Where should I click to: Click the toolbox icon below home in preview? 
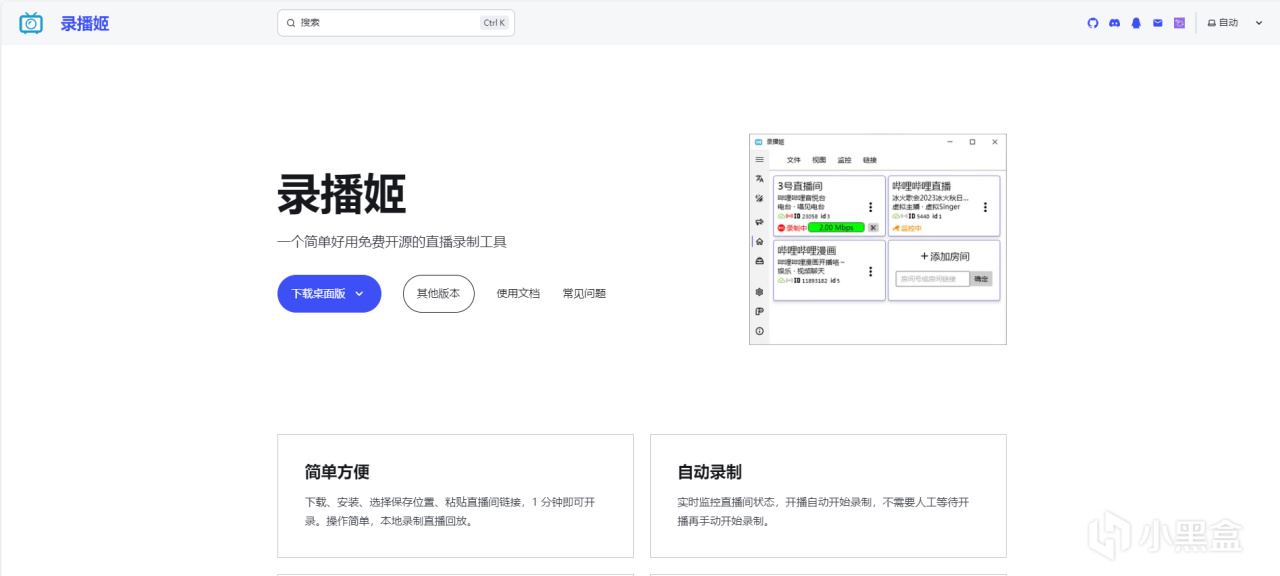(x=759, y=261)
